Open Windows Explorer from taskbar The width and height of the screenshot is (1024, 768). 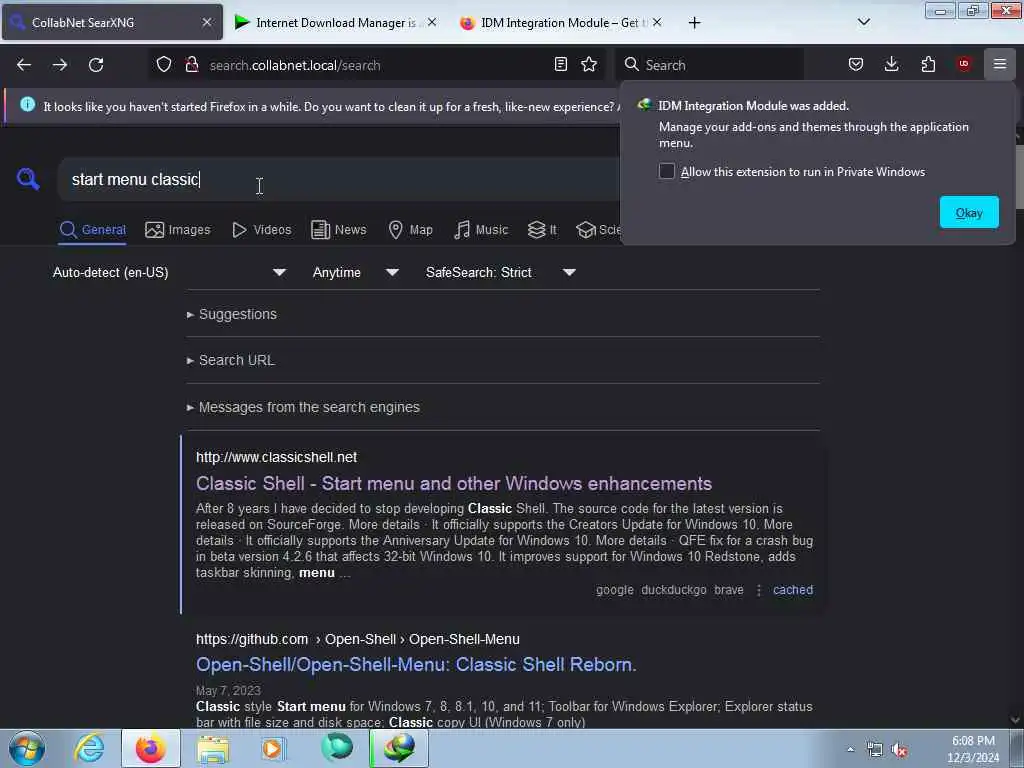tap(213, 749)
